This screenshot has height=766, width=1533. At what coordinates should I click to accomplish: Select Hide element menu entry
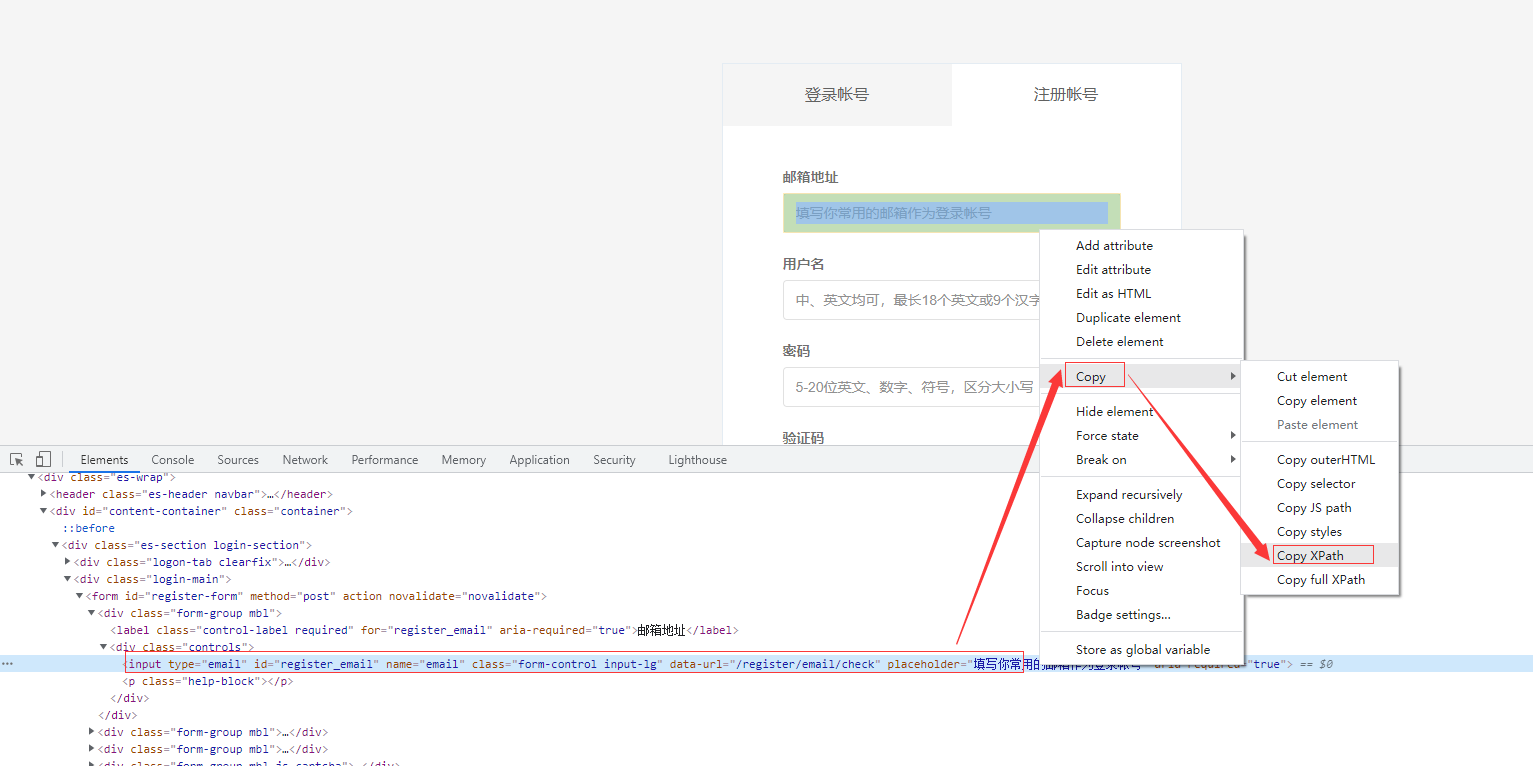(1141, 412)
